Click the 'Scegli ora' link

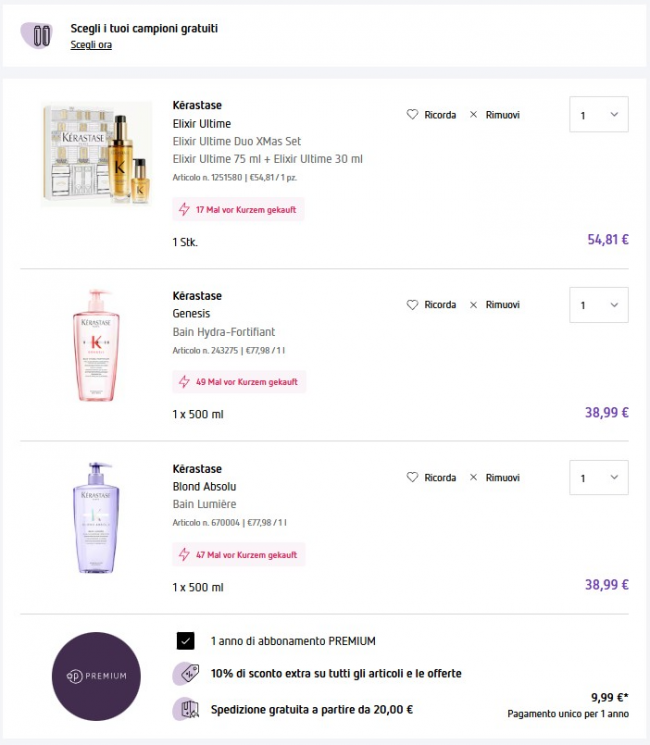tap(91, 45)
